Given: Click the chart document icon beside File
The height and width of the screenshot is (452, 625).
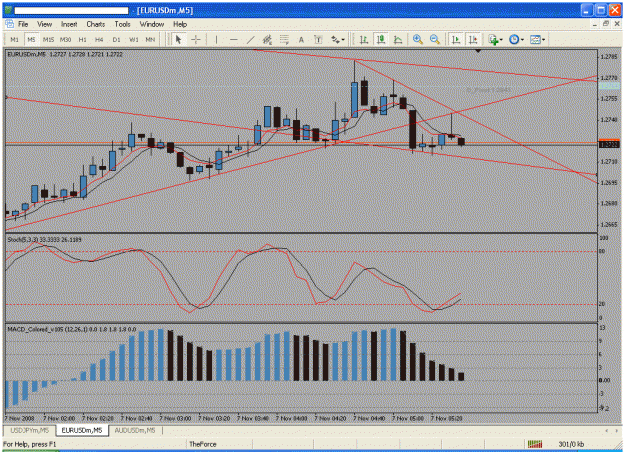Looking at the screenshot, I should 9,24.
